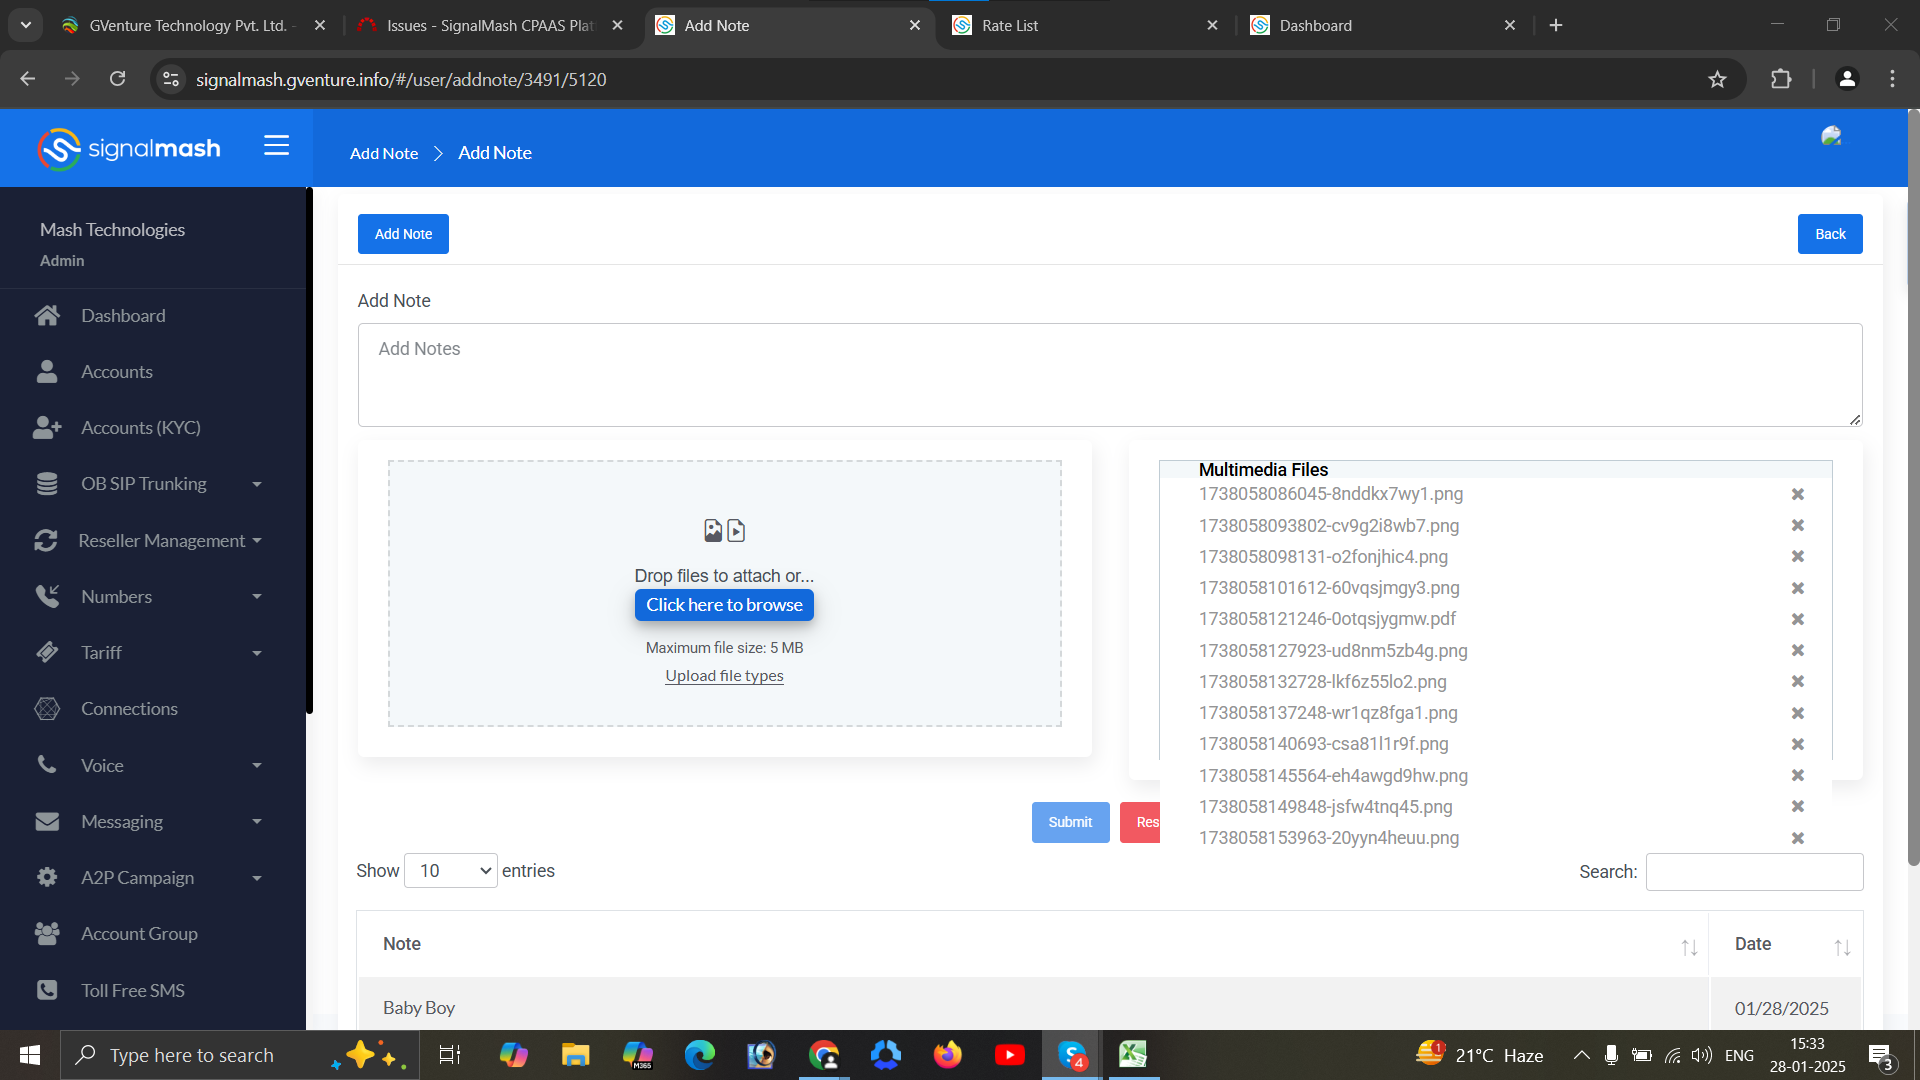Open Chrome profile icon
This screenshot has width=1920, height=1080.
click(x=1847, y=79)
